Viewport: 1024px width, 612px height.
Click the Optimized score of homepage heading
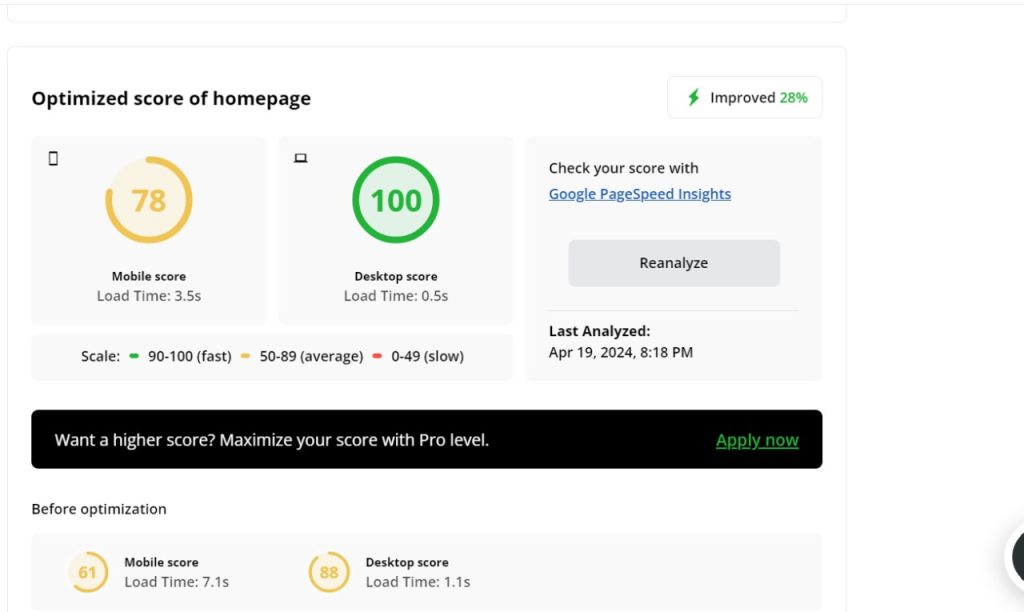(171, 99)
